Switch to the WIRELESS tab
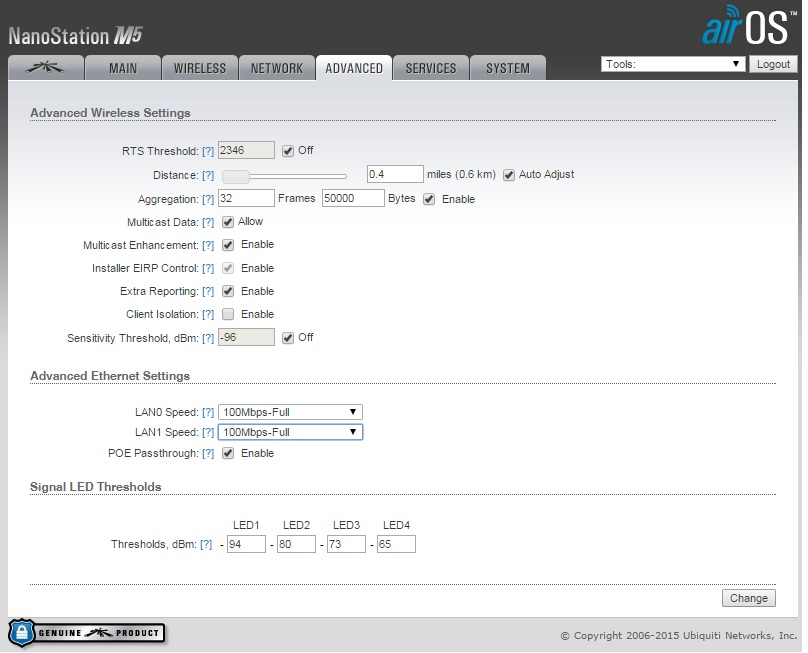808x653 pixels. [200, 68]
